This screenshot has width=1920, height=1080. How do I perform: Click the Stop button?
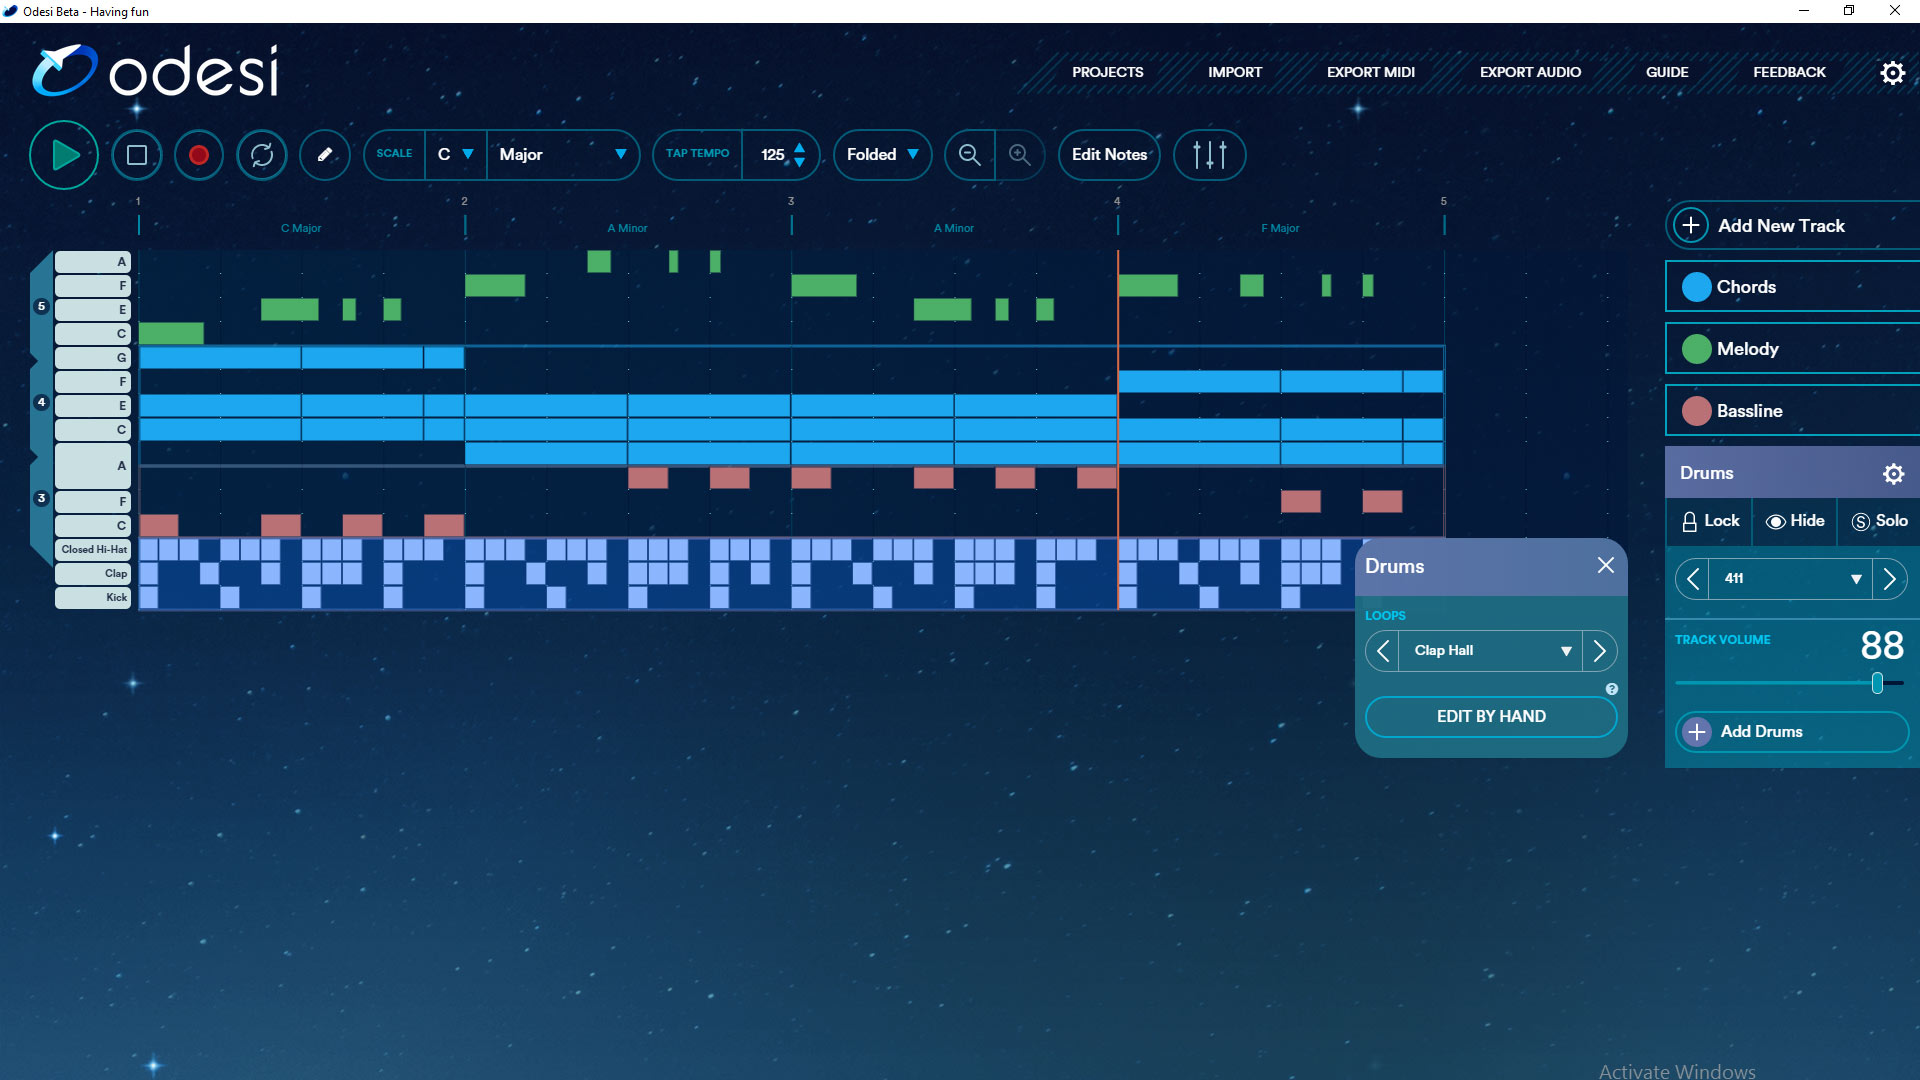136,155
